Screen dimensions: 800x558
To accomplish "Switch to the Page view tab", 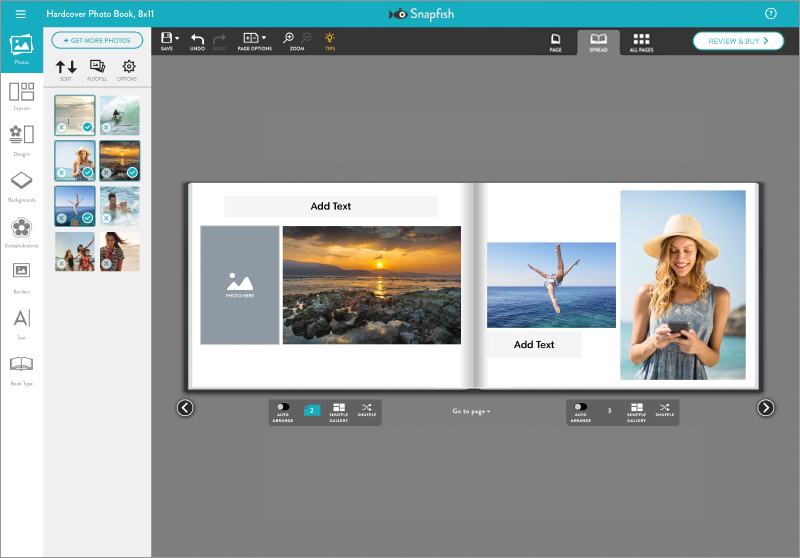I will point(555,41).
